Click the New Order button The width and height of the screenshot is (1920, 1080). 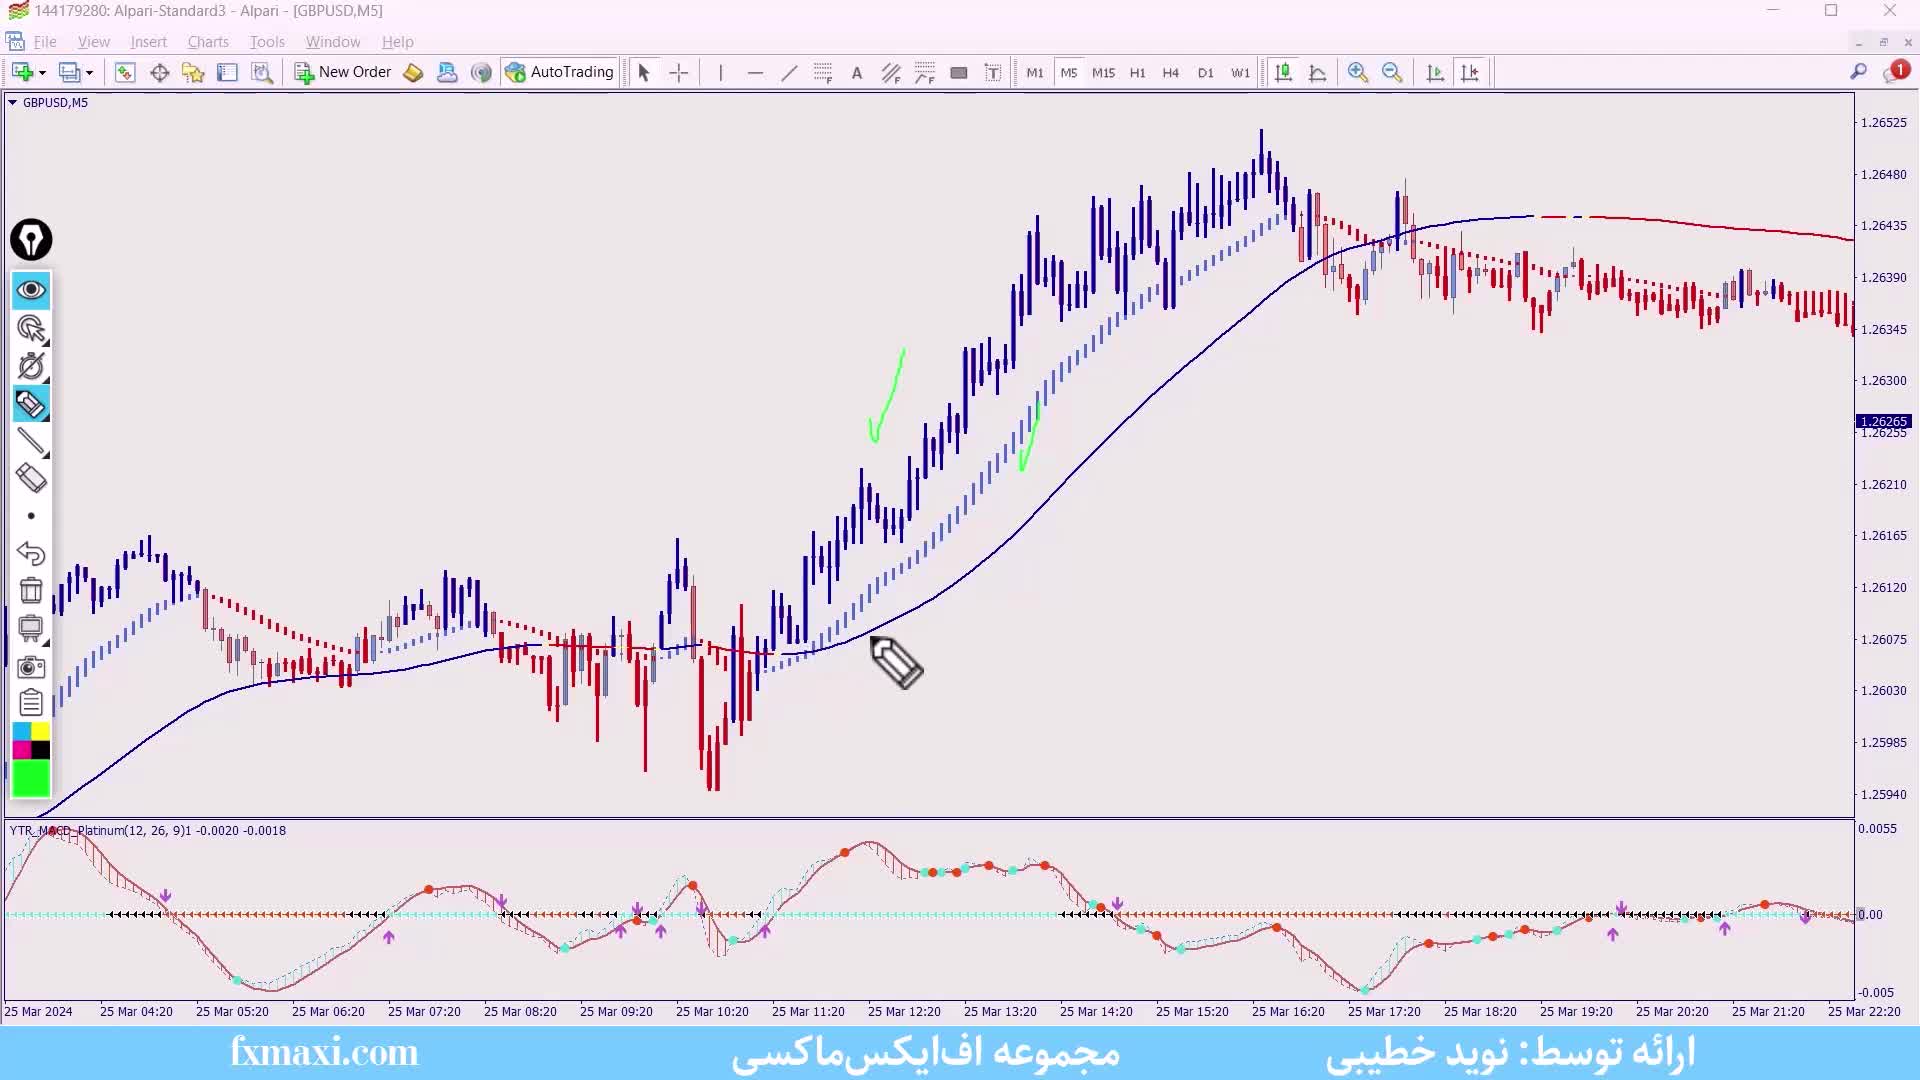(343, 72)
